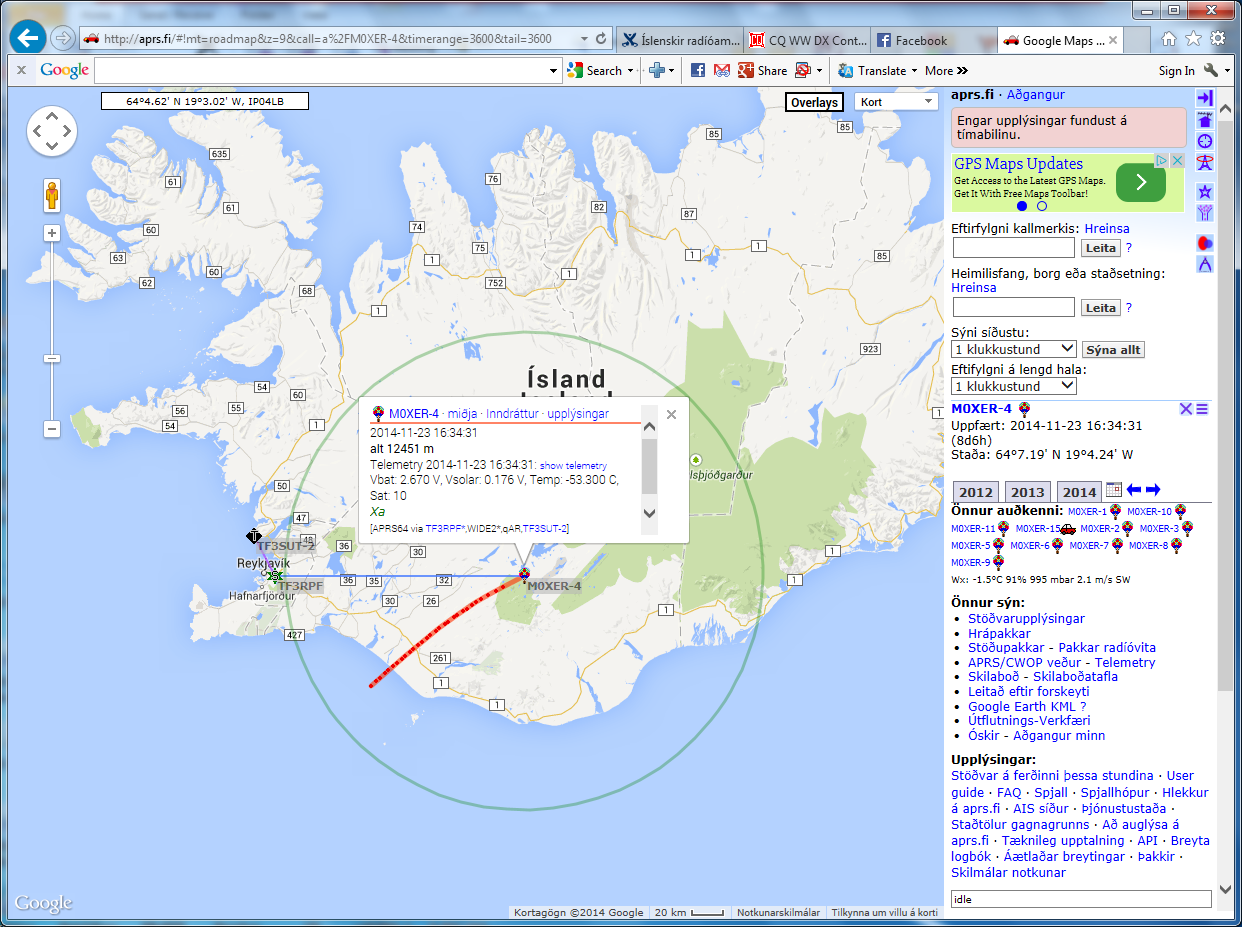Open the Hrápakkar link
The height and width of the screenshot is (927, 1242).
[x=999, y=633]
